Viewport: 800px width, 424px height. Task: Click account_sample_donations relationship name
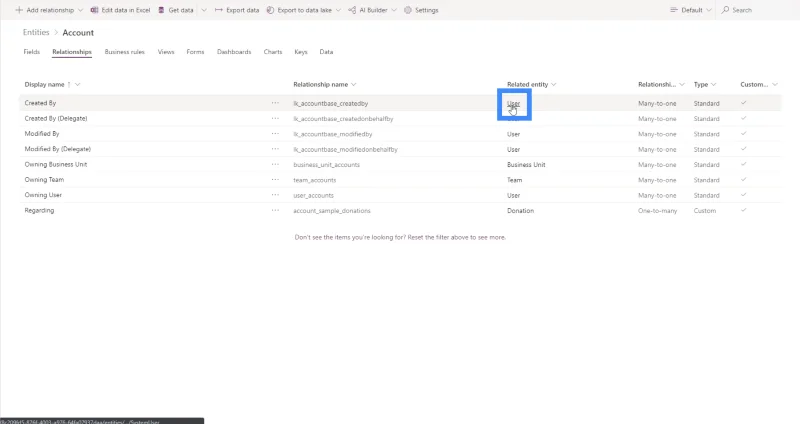click(332, 211)
